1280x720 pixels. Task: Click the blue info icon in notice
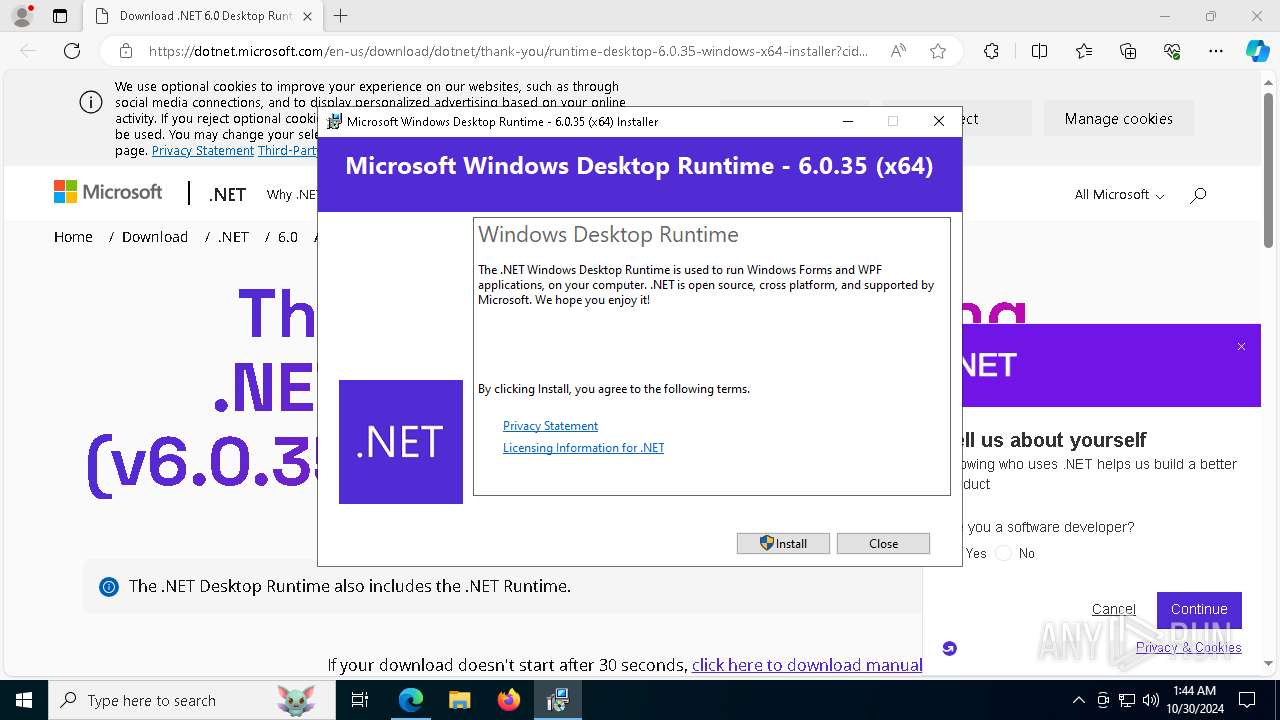109,587
